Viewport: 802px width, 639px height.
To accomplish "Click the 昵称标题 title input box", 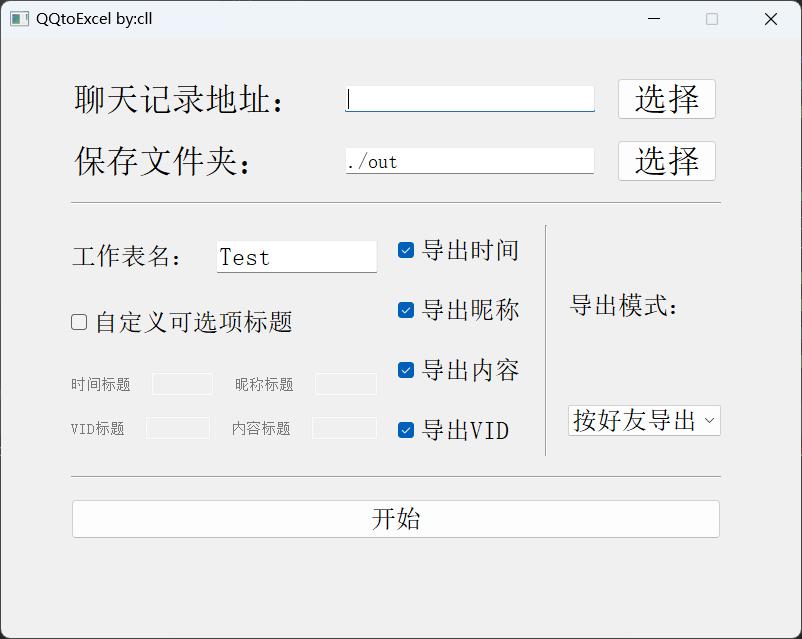I will tap(346, 384).
